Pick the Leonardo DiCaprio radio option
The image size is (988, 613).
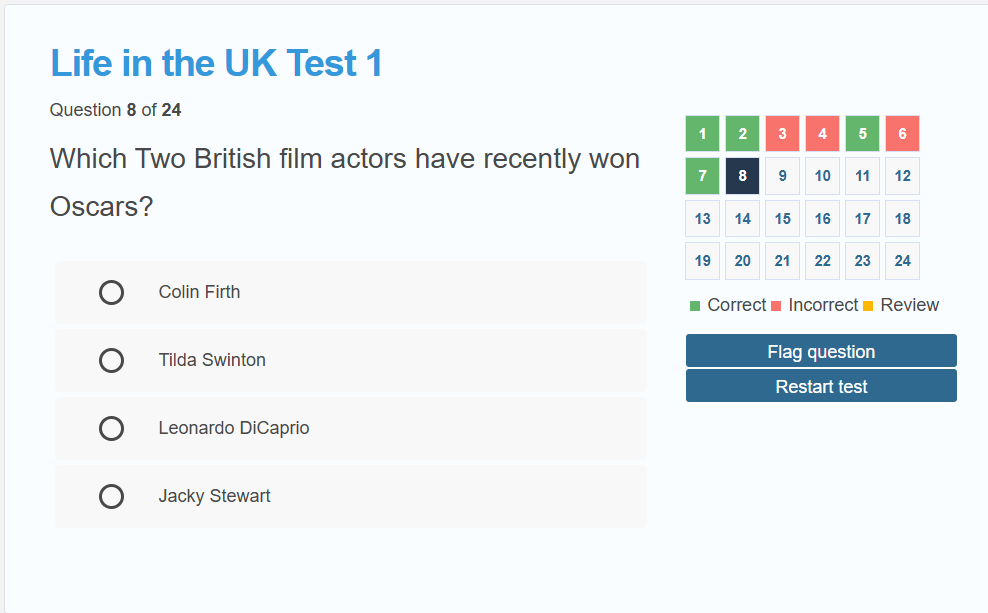coord(112,428)
